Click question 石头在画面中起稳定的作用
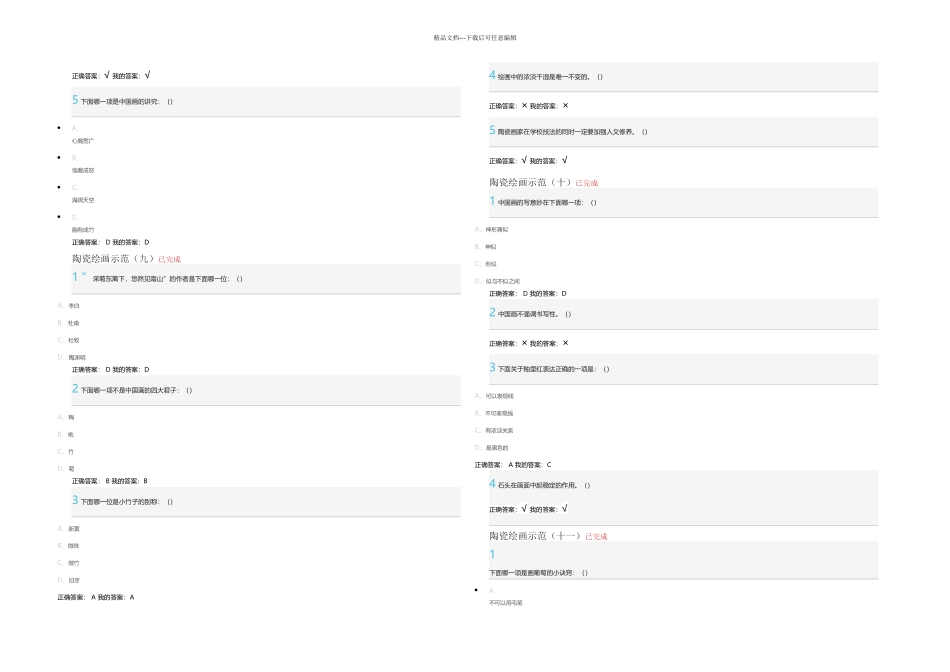The height and width of the screenshot is (672, 950). [543, 486]
